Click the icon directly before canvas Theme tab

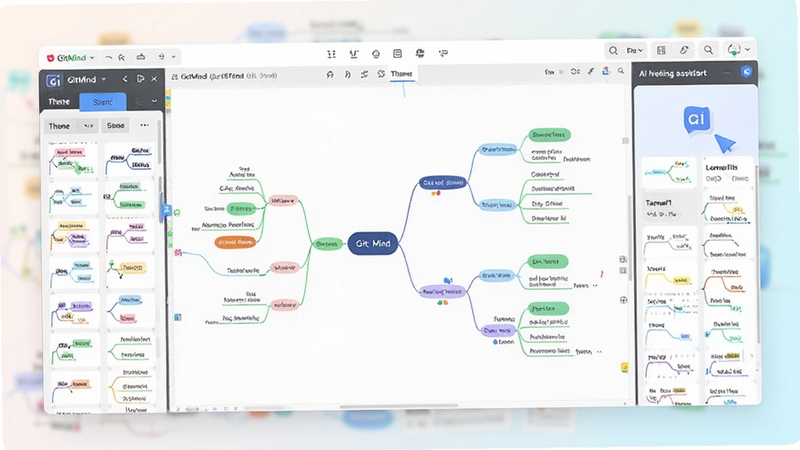coord(381,74)
